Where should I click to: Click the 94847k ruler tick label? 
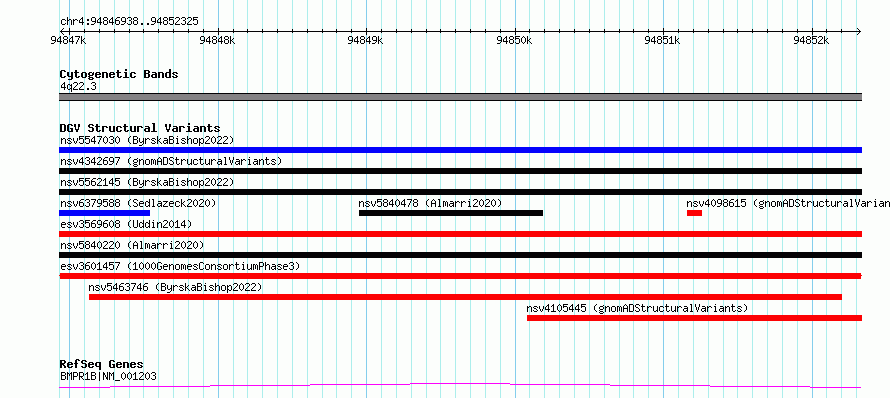68,40
